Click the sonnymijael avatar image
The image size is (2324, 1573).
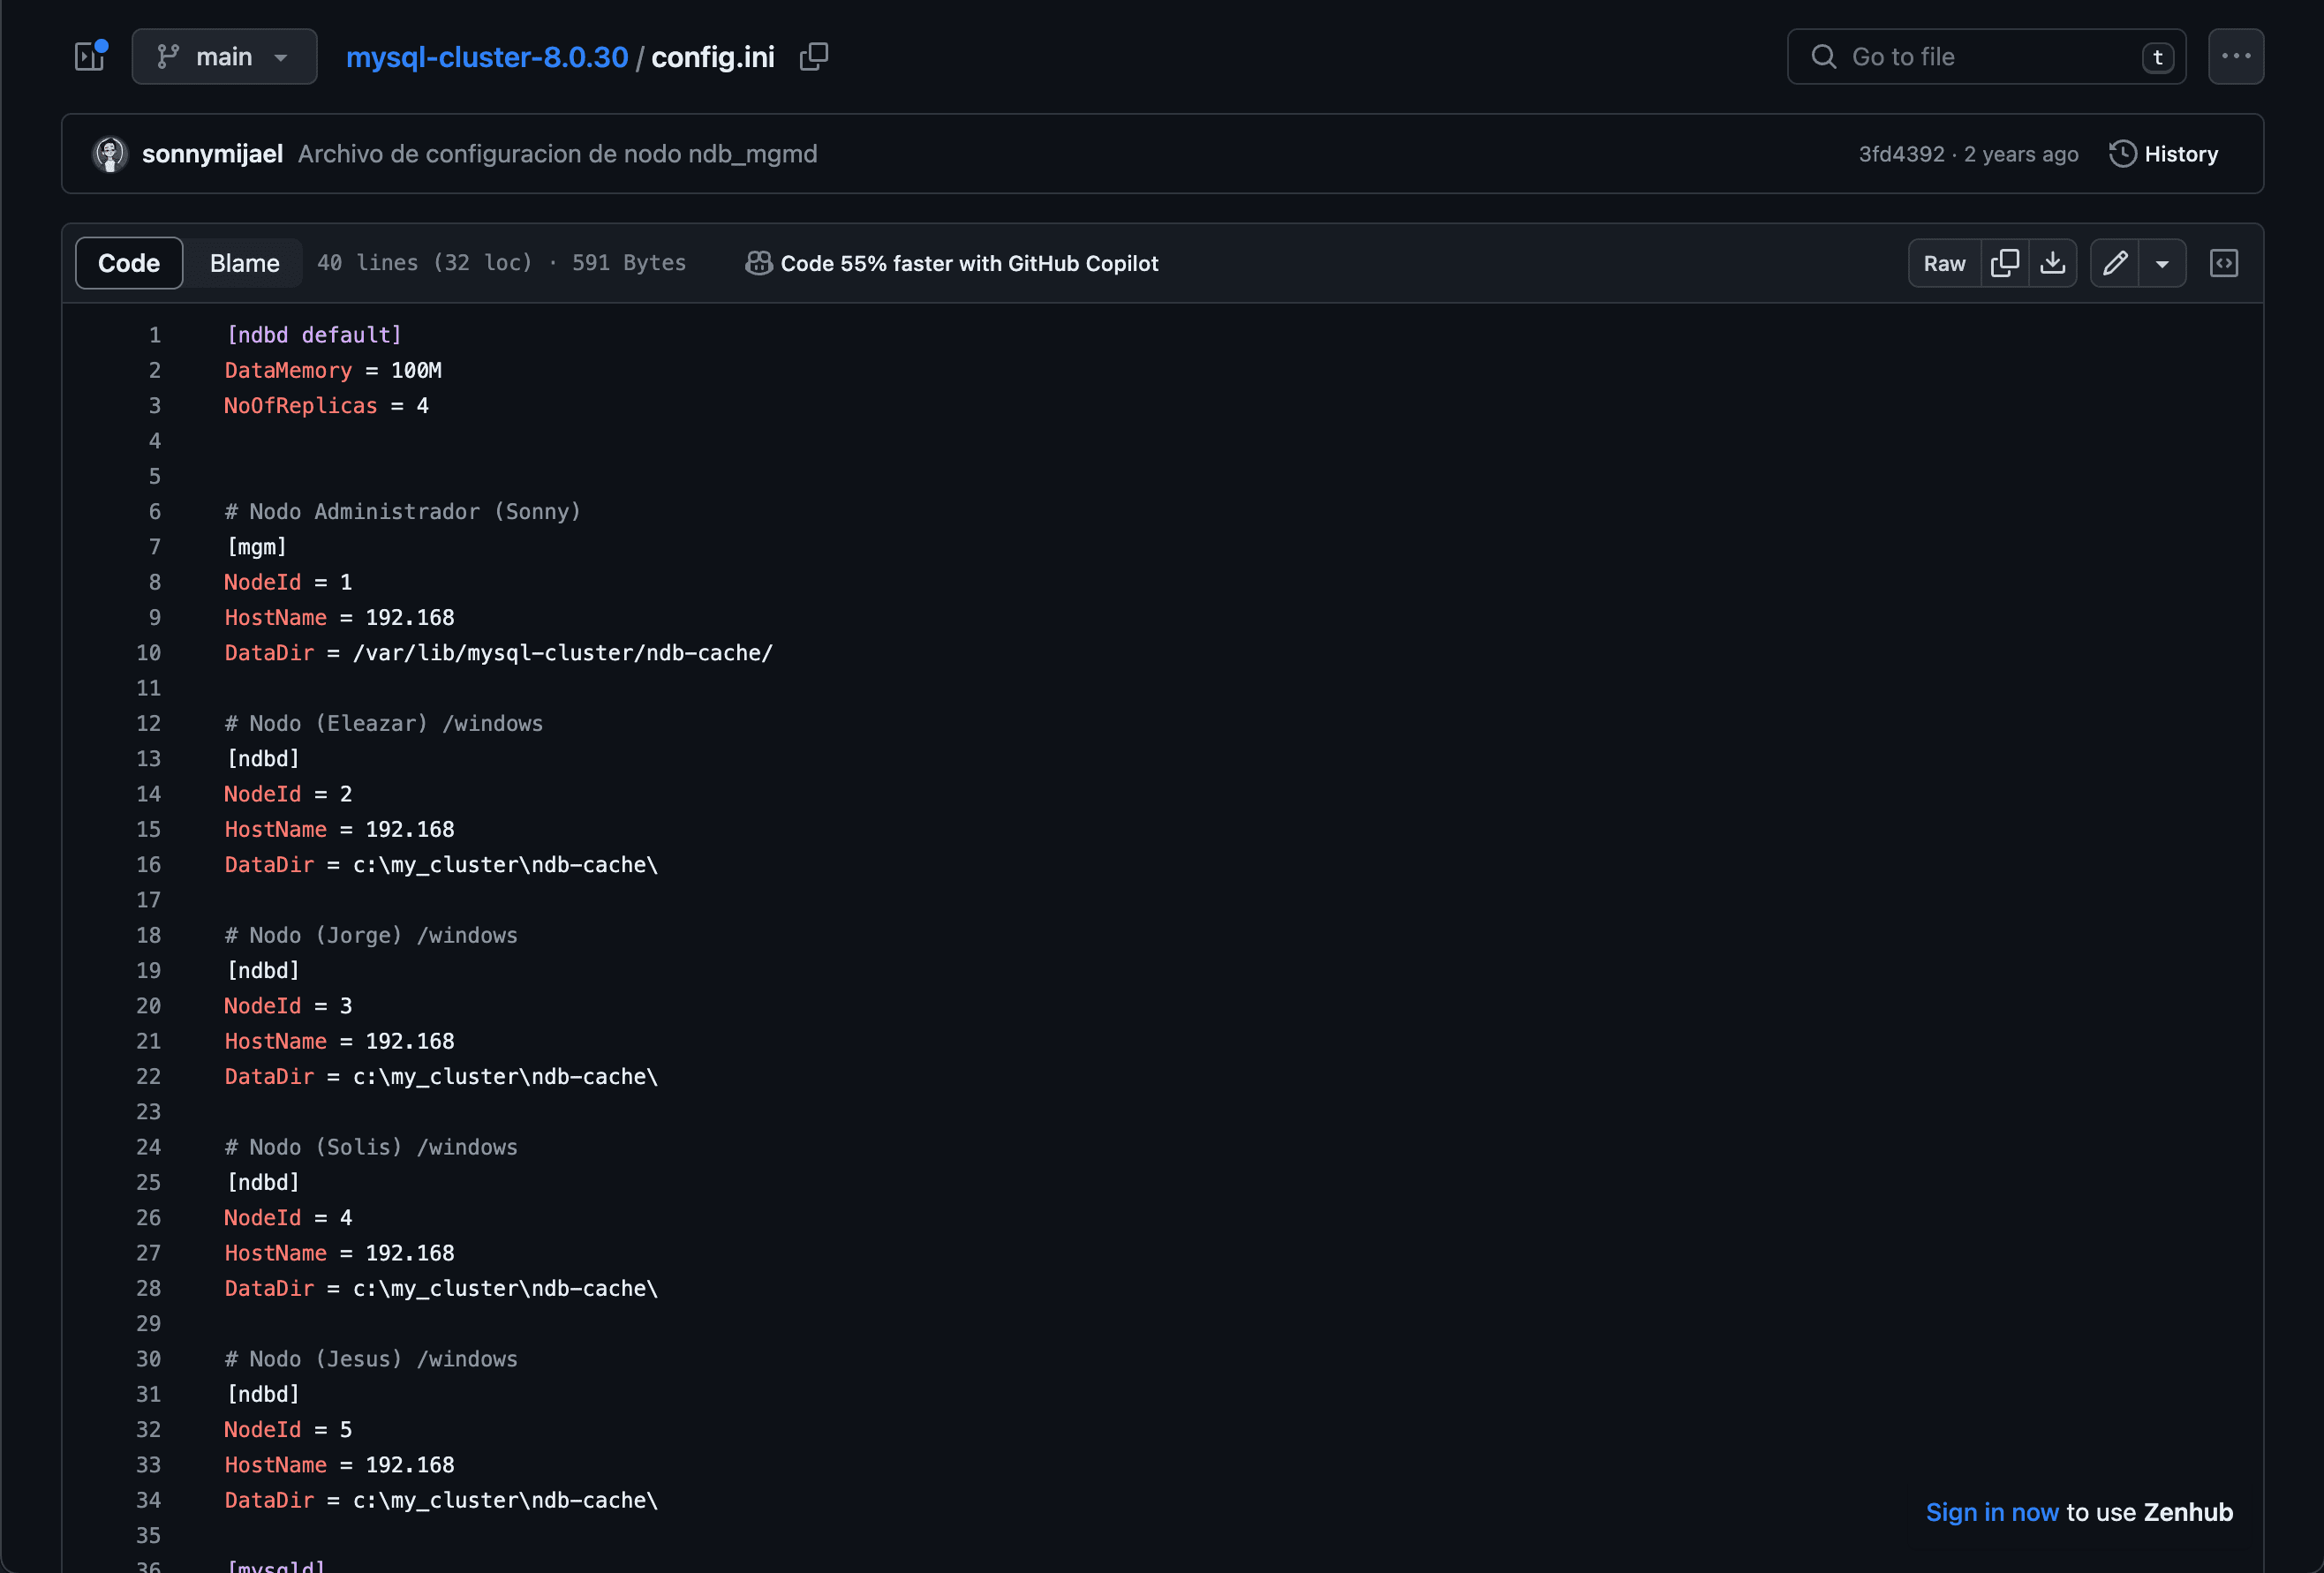(x=110, y=154)
